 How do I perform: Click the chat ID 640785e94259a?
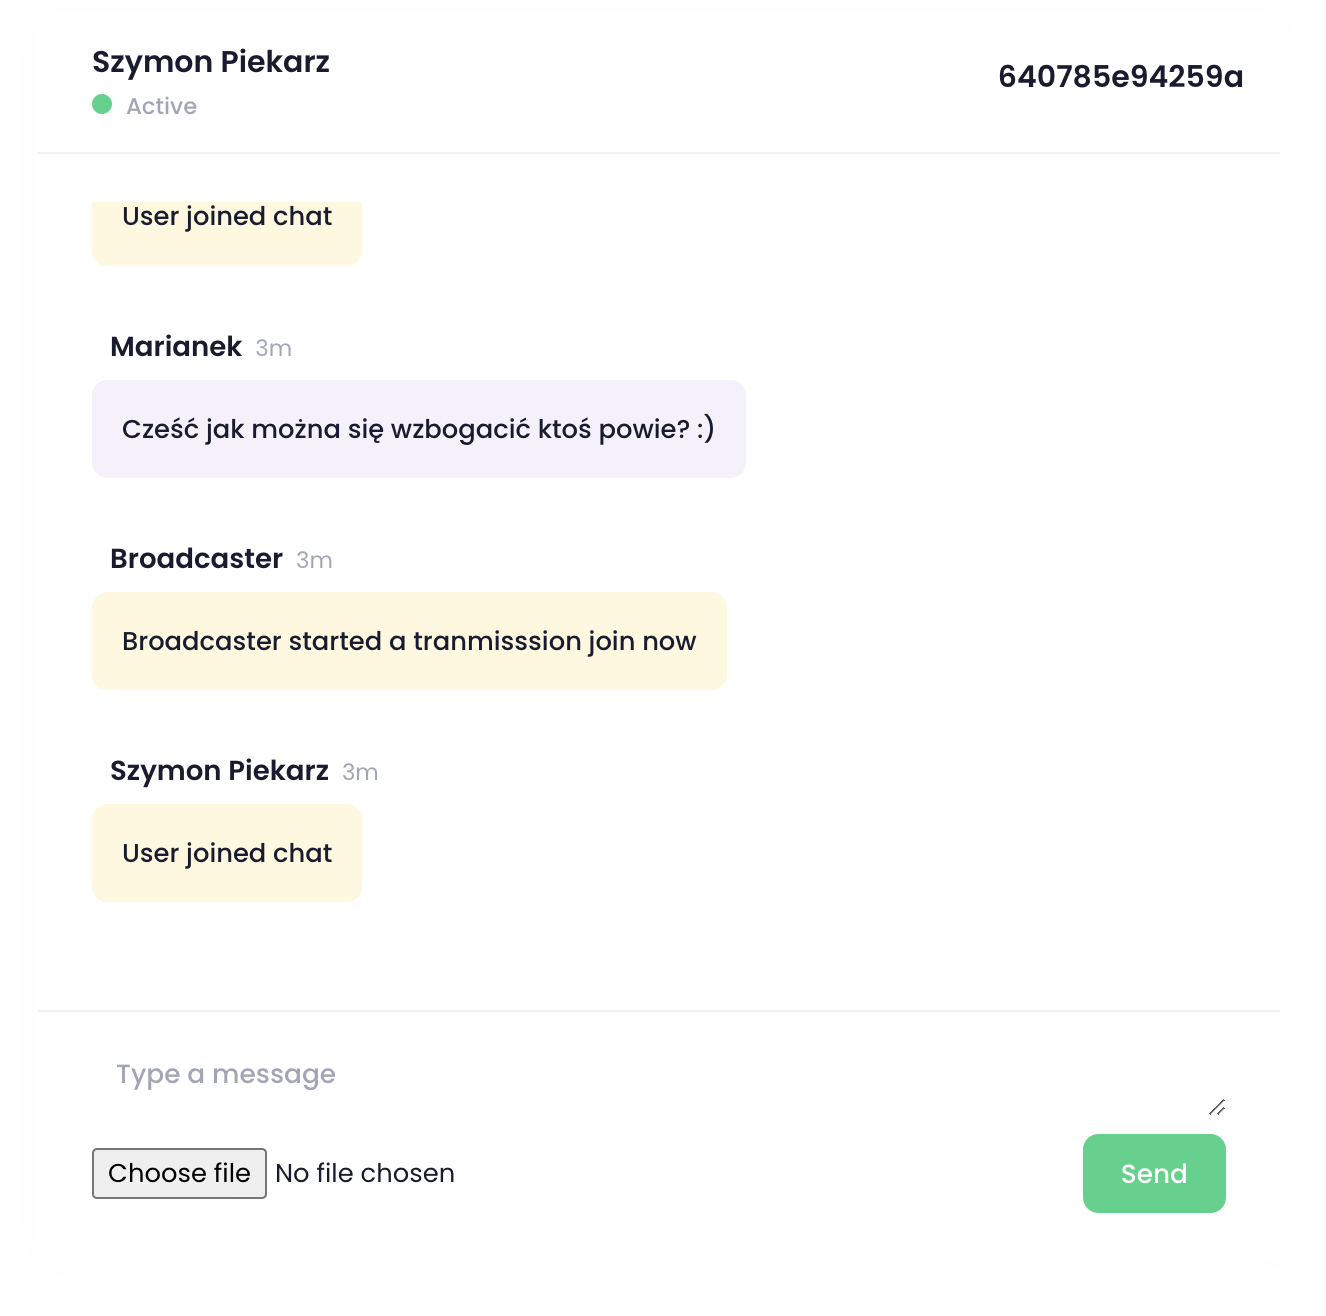[x=1120, y=77]
